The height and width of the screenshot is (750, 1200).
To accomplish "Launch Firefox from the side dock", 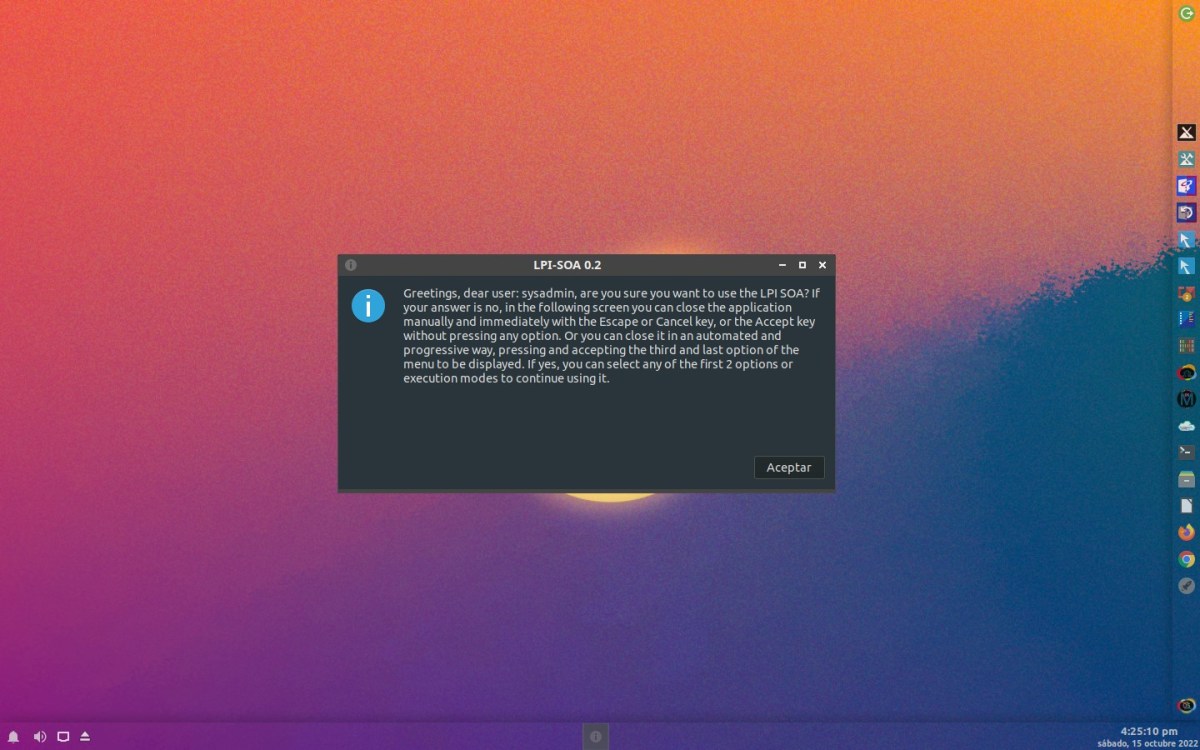I will click(x=1186, y=532).
